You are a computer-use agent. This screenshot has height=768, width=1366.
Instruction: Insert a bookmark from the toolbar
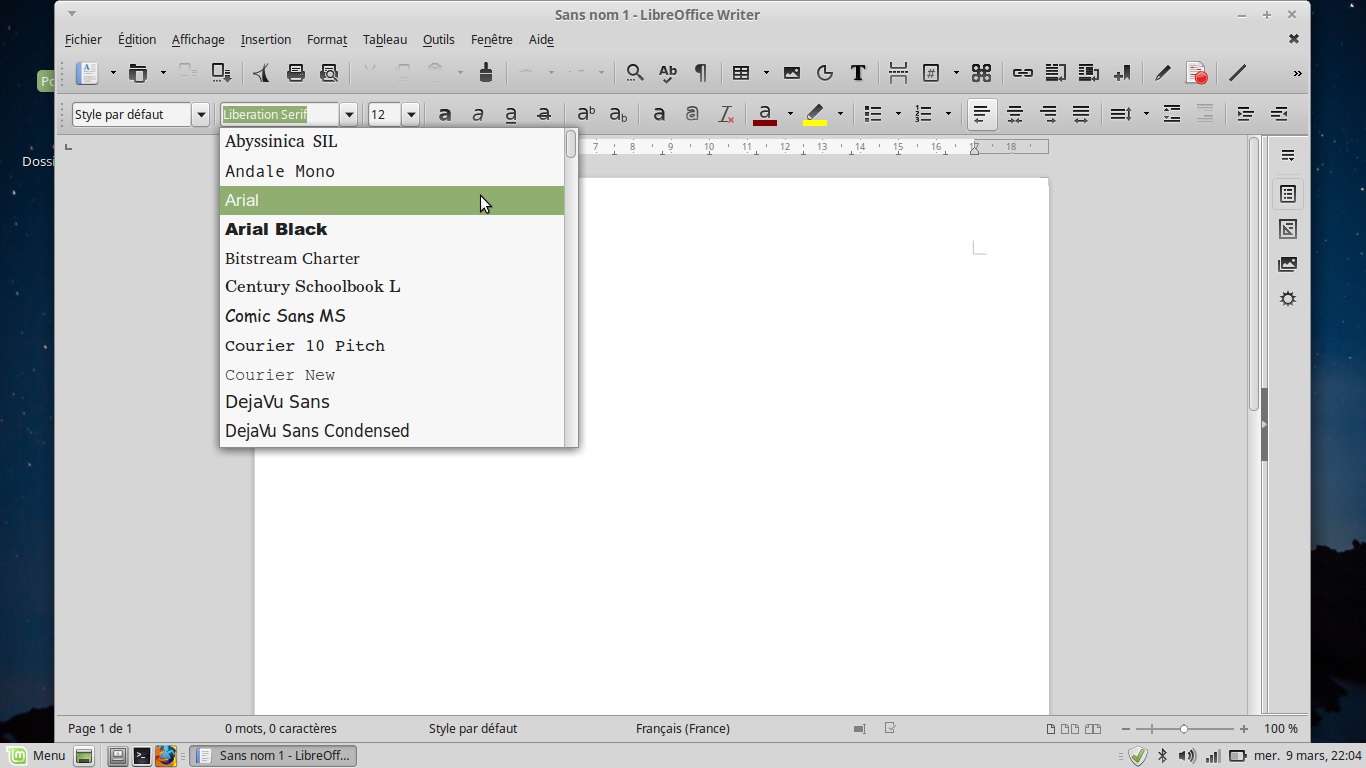pos(1121,73)
